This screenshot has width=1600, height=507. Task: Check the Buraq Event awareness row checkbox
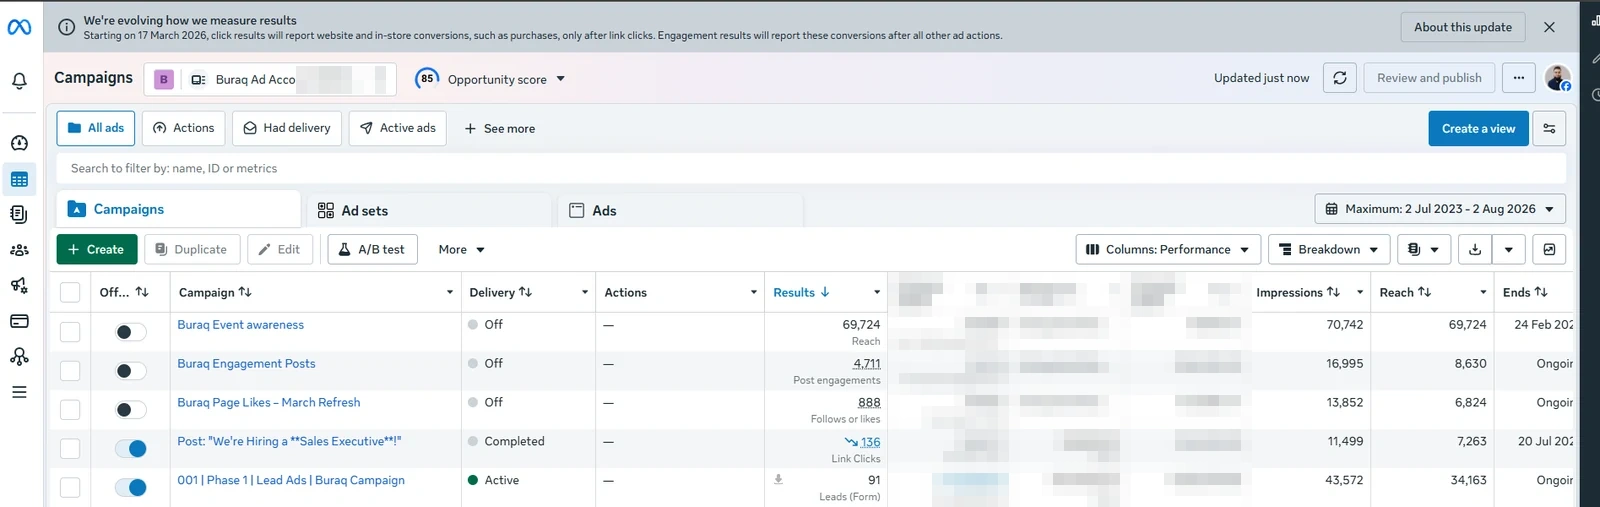pyautogui.click(x=70, y=331)
